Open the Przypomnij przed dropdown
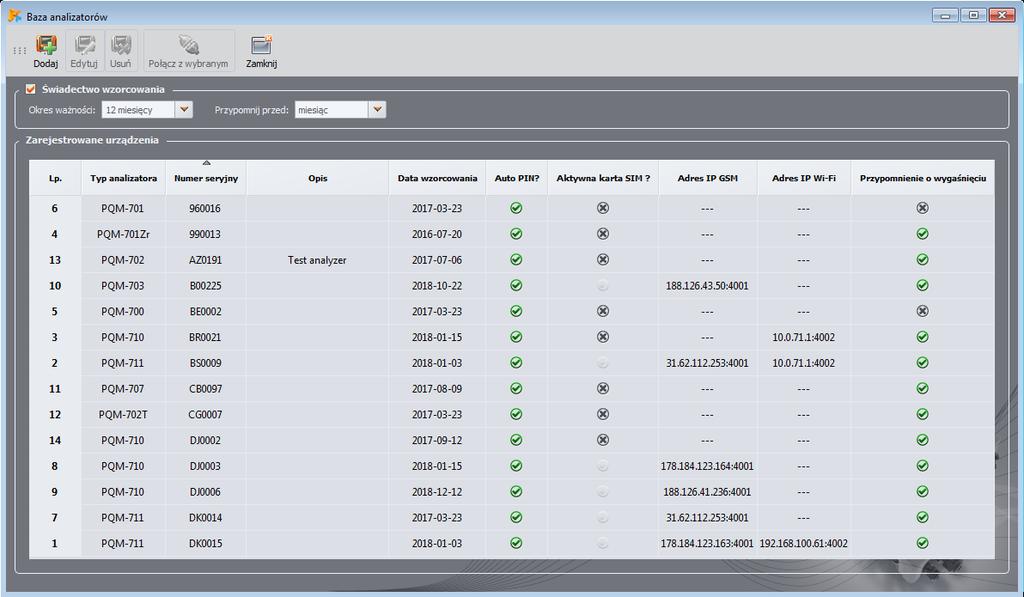 click(x=377, y=110)
